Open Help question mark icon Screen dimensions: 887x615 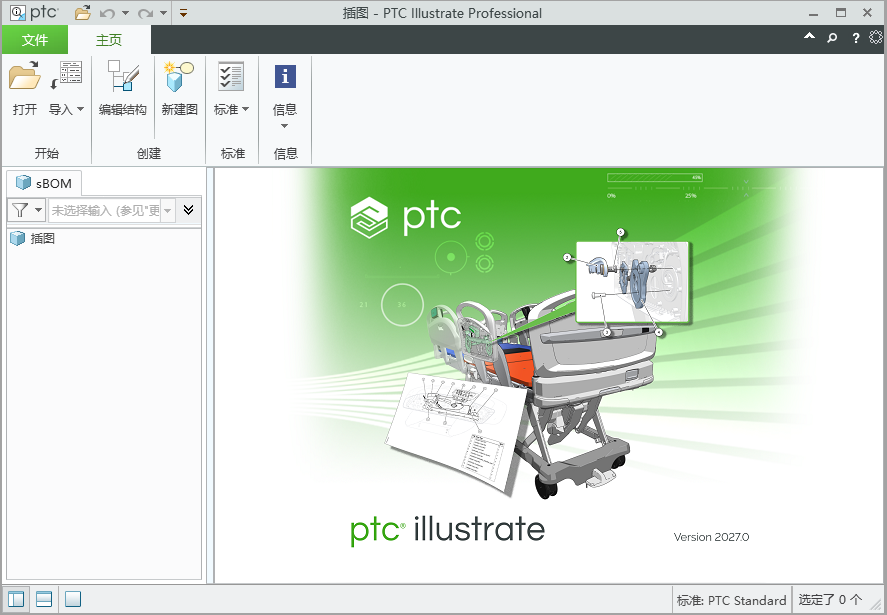(x=855, y=38)
